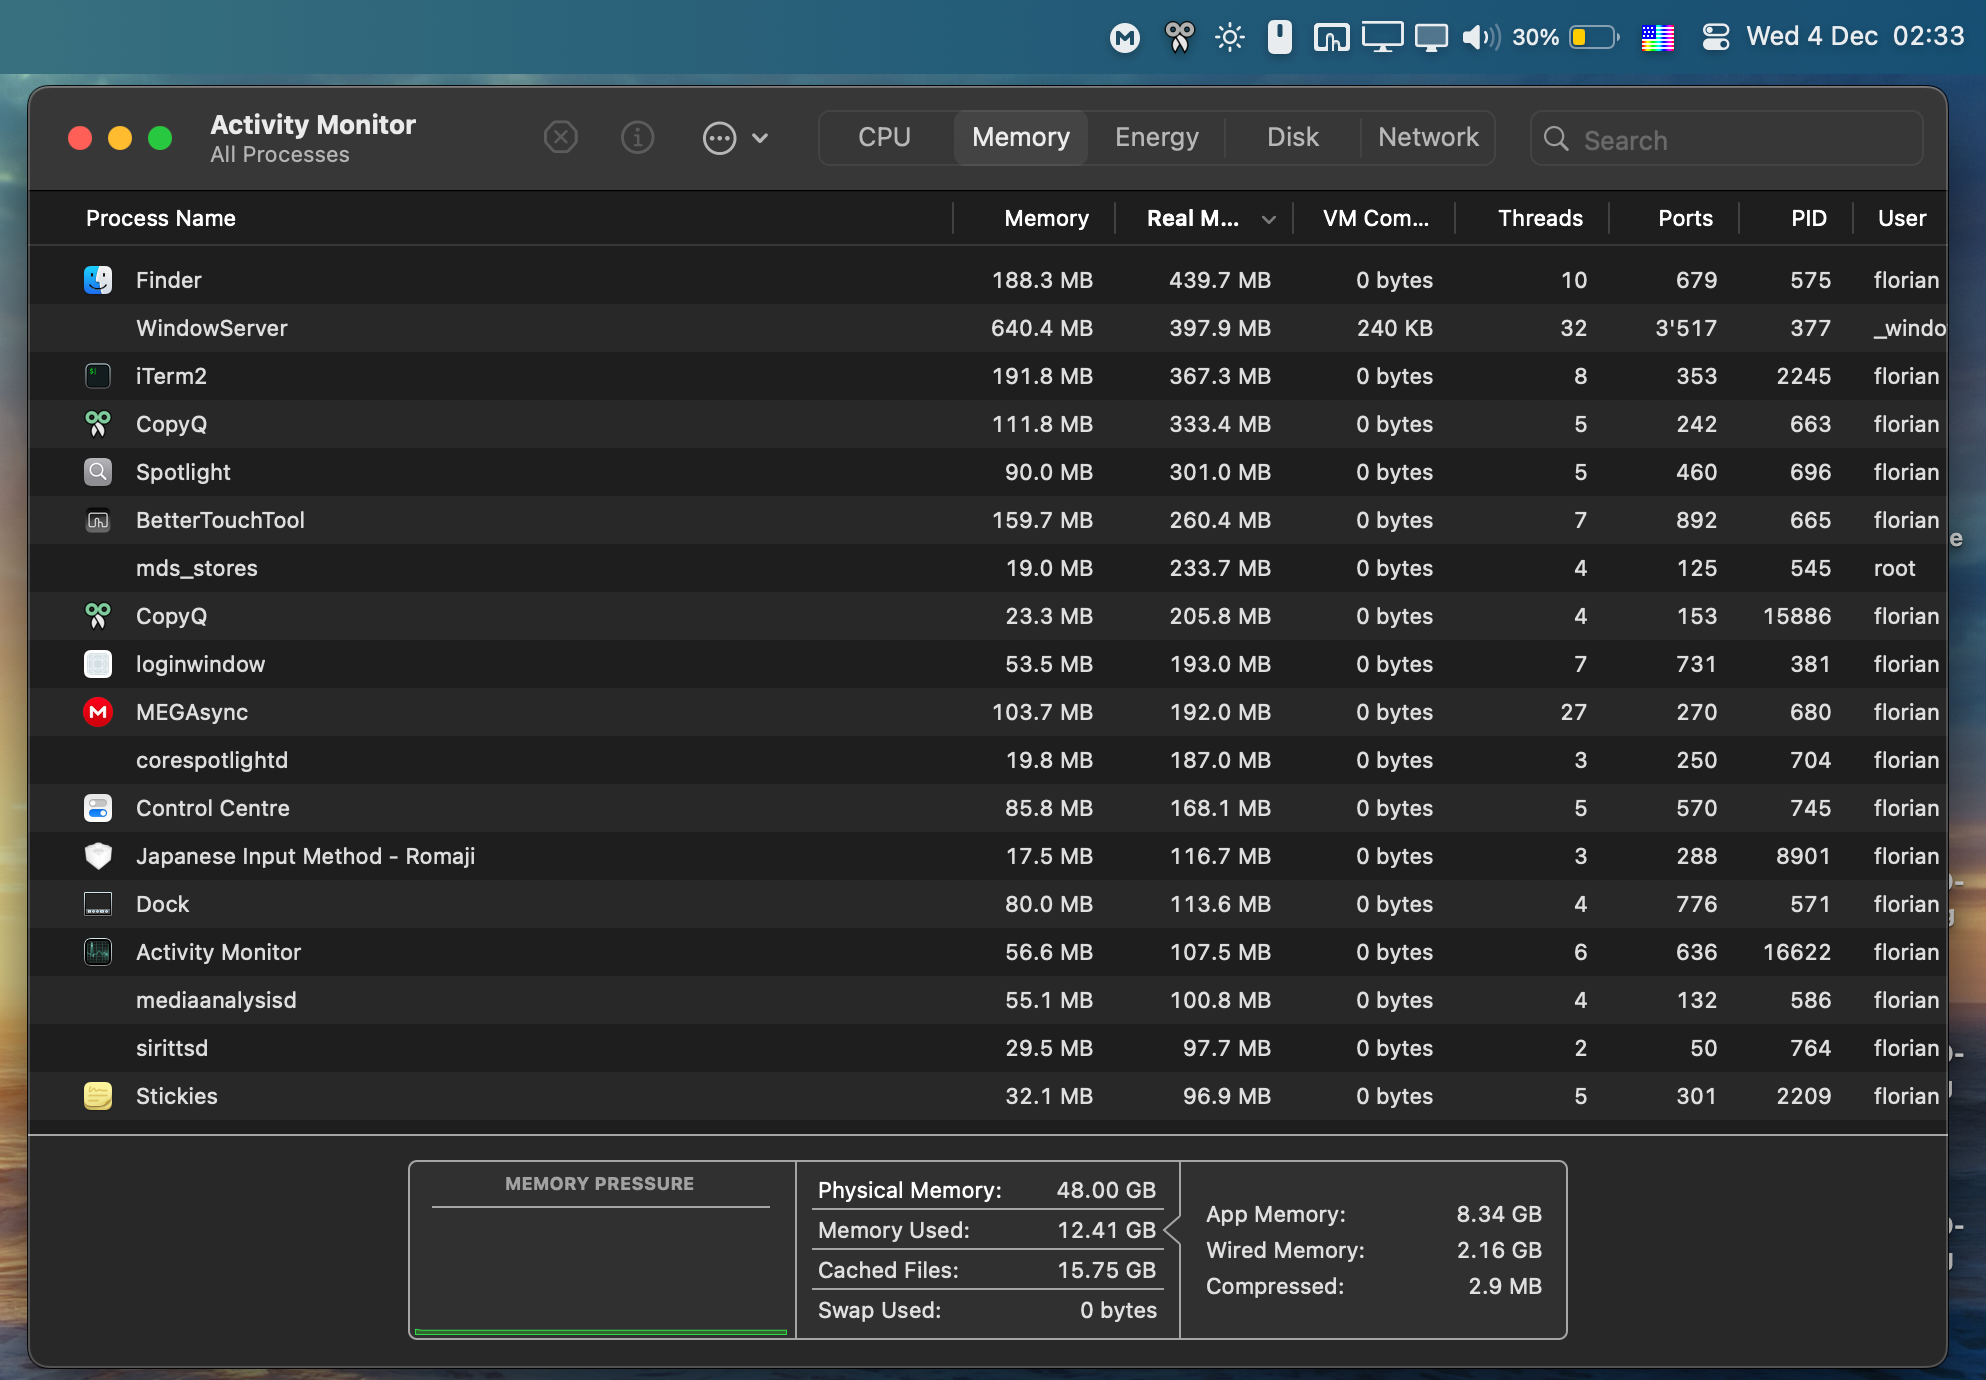
Task: Select the iTerm2 process icon
Action: point(98,376)
